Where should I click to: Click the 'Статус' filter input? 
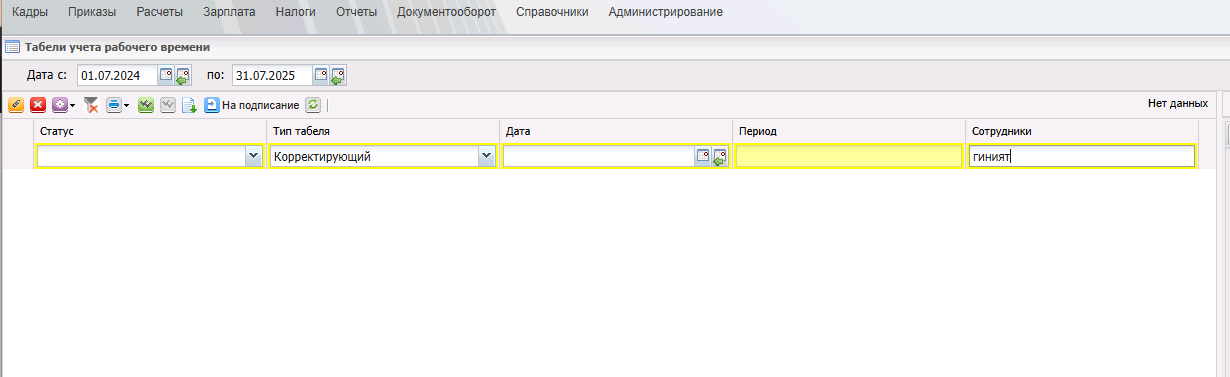(141, 156)
